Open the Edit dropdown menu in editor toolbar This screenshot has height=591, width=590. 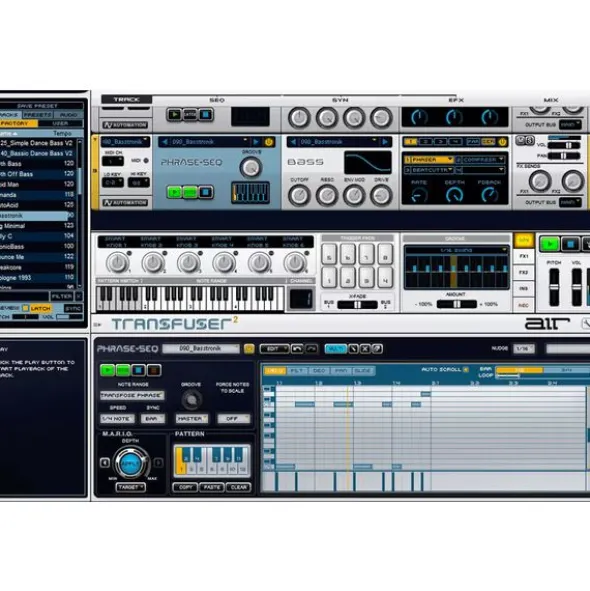(x=274, y=349)
